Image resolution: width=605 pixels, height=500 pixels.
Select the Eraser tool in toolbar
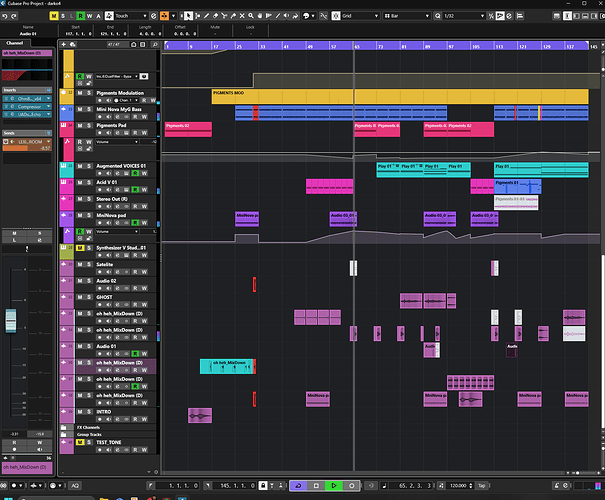pos(215,16)
